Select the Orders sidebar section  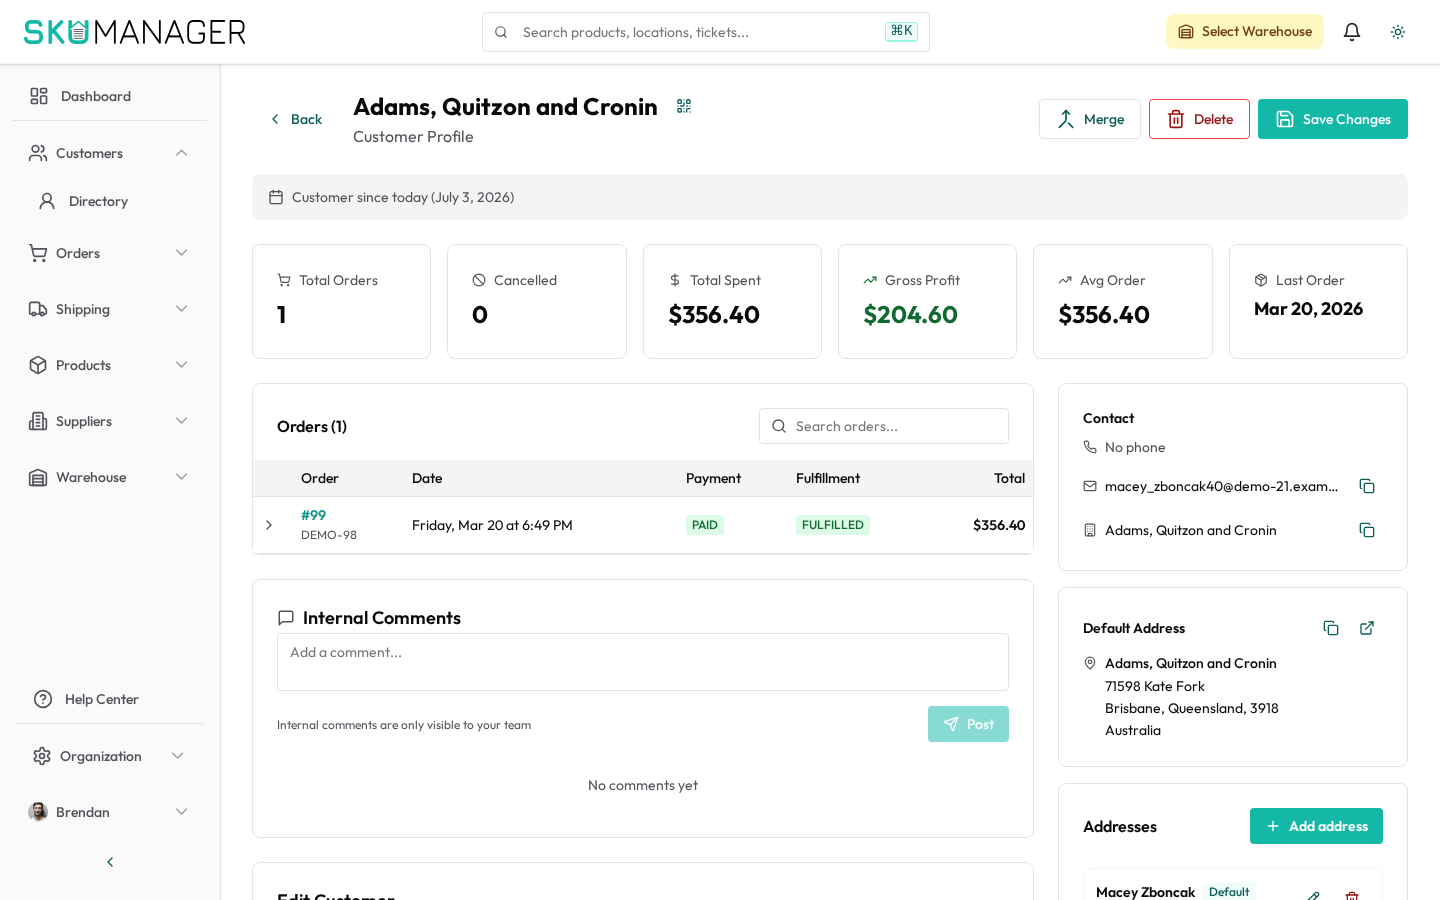109,253
